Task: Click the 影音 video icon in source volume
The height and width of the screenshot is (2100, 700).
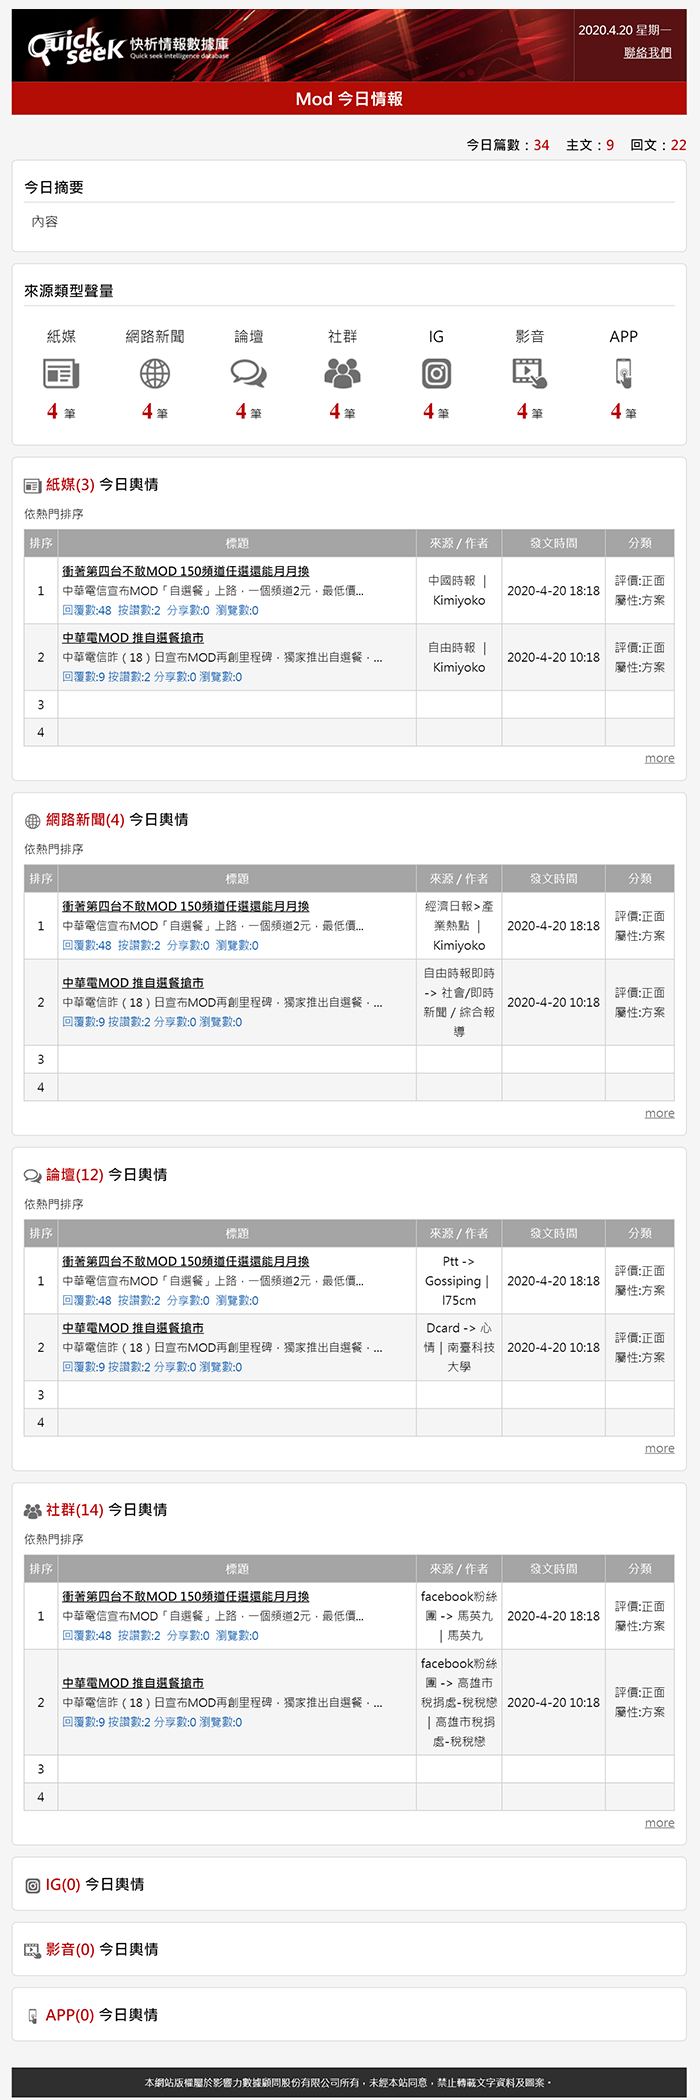Action: coord(530,374)
